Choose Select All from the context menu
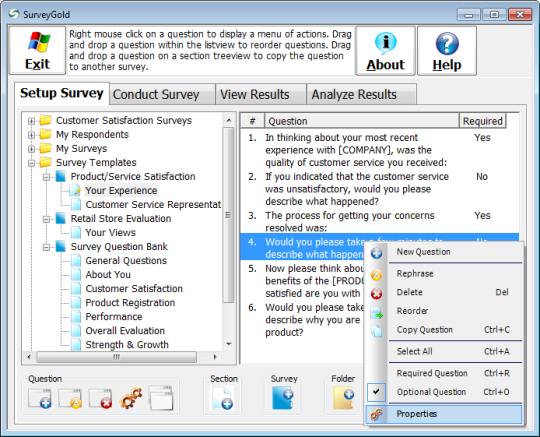Image resolution: width=540 pixels, height=437 pixels. tap(444, 352)
